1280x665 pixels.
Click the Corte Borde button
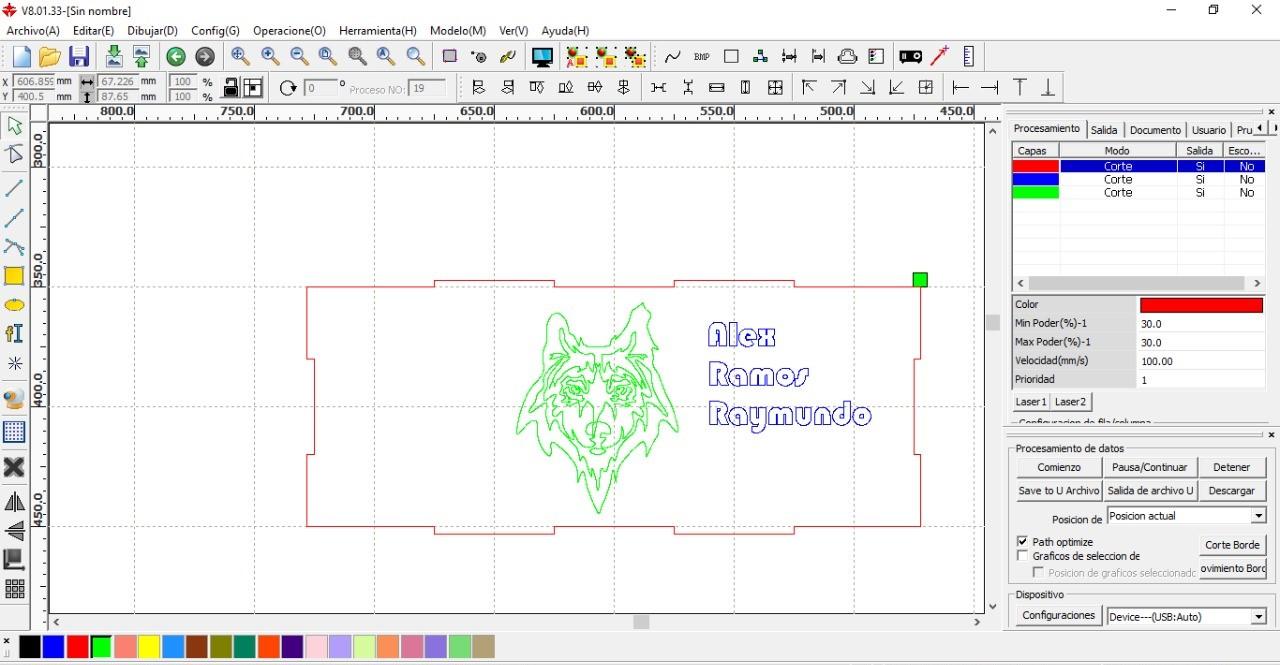click(1233, 545)
